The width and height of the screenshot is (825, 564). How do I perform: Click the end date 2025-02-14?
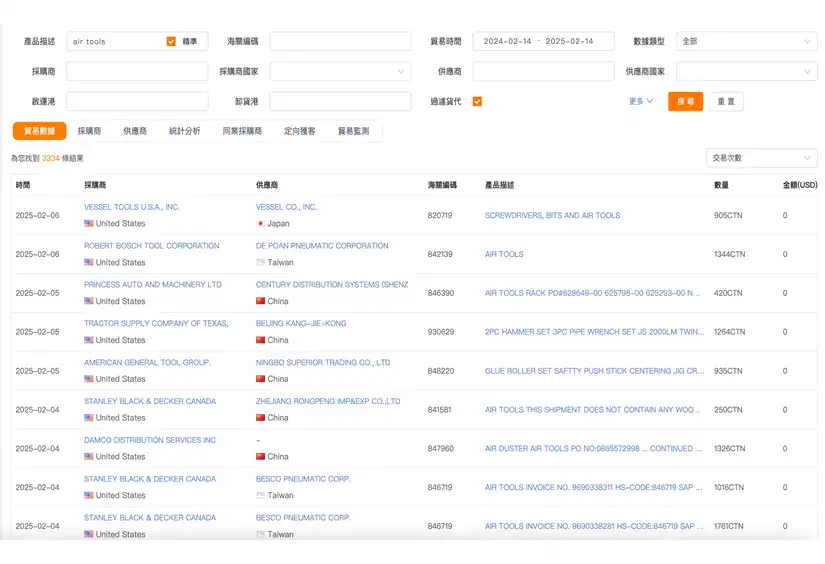(569, 41)
